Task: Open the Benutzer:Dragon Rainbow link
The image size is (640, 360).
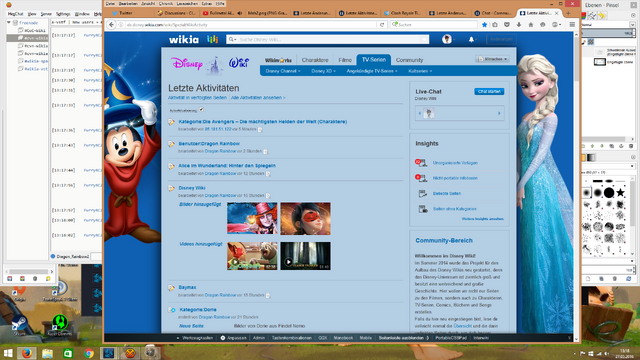Action: coord(209,144)
